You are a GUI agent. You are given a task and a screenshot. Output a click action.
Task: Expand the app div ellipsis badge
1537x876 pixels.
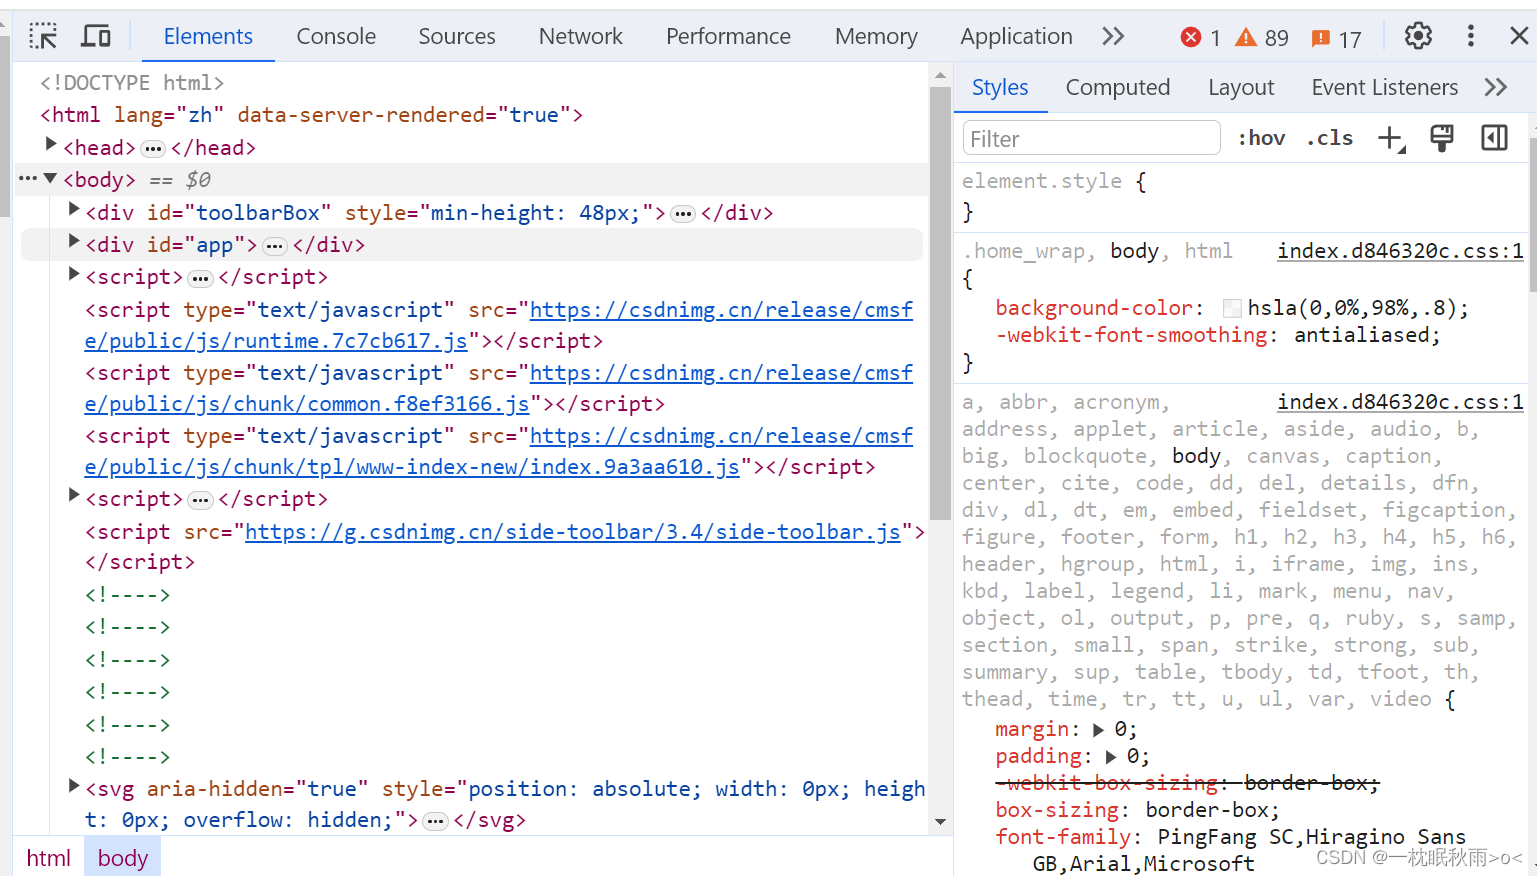pyautogui.click(x=275, y=246)
